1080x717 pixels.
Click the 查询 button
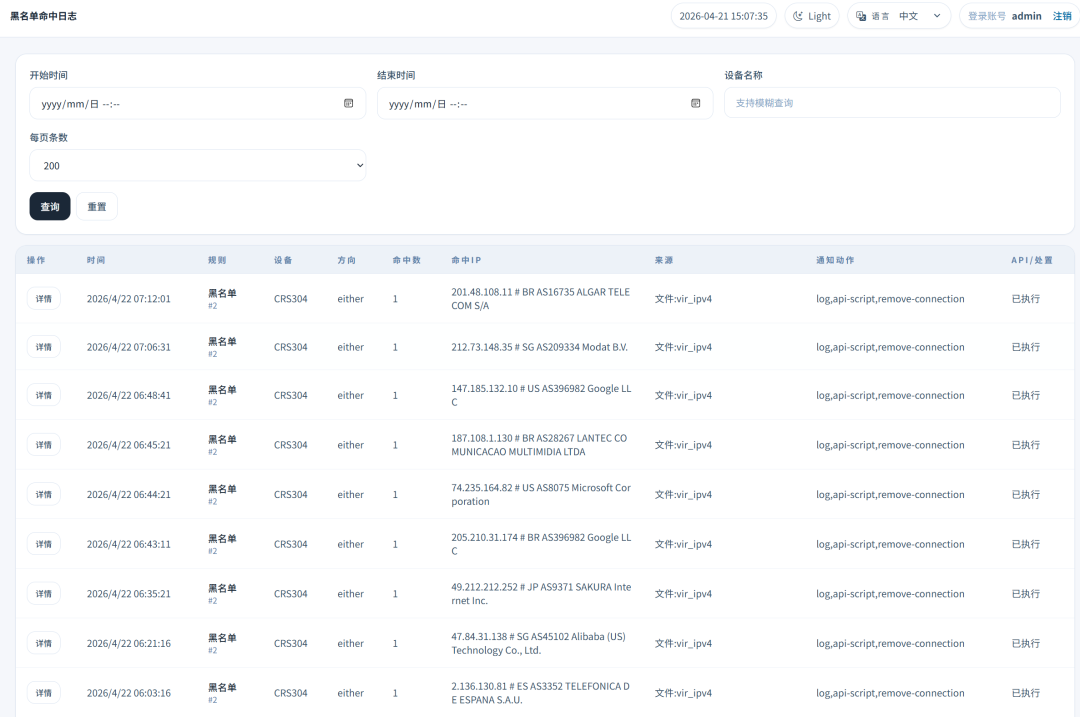click(x=50, y=207)
